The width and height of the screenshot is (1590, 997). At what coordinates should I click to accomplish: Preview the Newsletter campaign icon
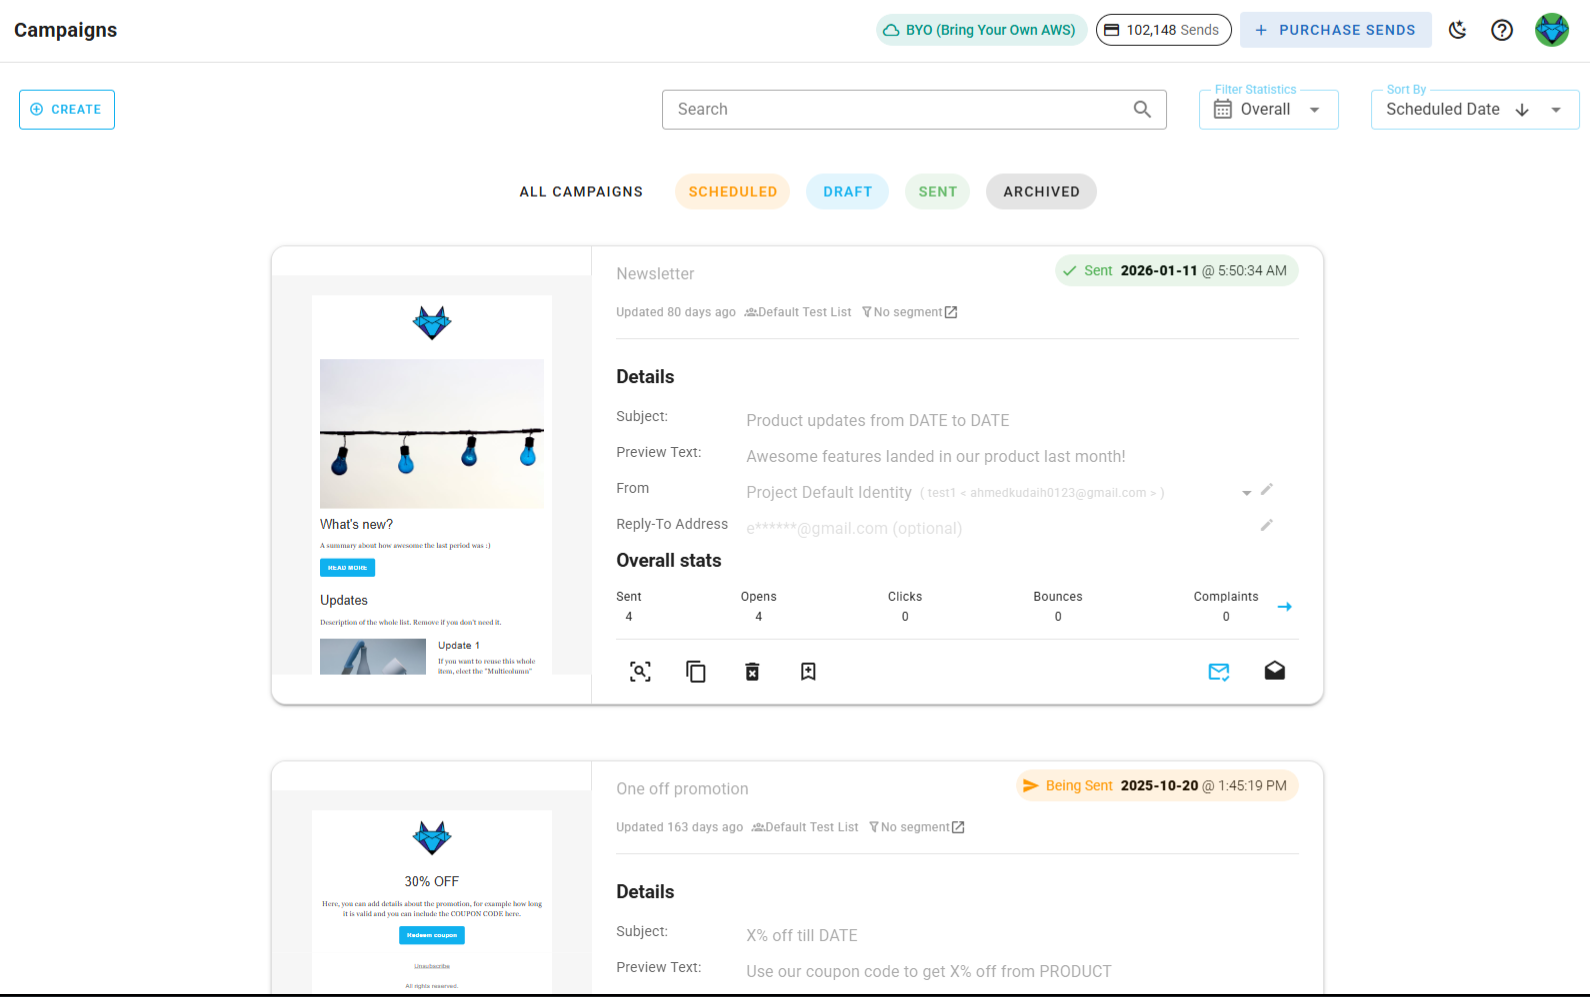point(640,672)
